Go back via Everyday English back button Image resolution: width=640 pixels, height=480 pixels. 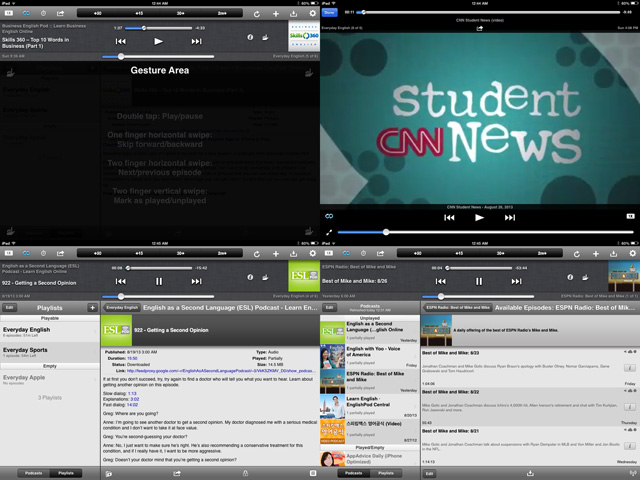[x=122, y=308]
